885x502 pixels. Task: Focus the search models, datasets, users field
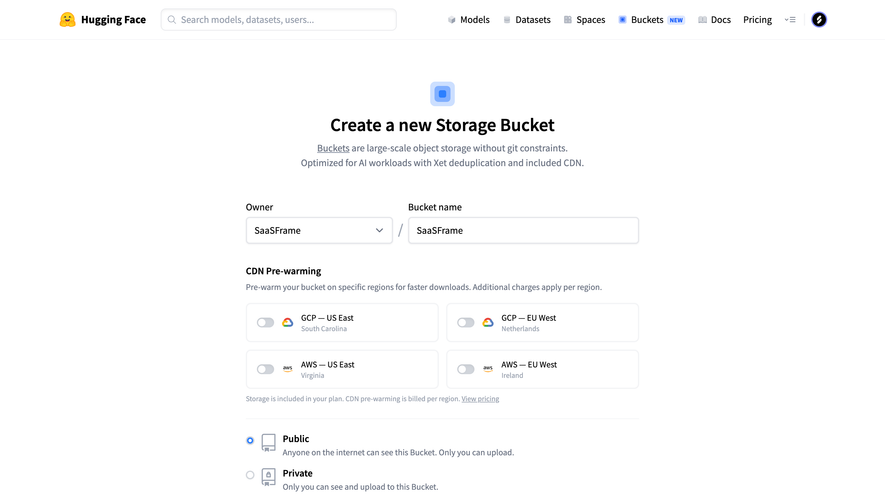pyautogui.click(x=279, y=20)
